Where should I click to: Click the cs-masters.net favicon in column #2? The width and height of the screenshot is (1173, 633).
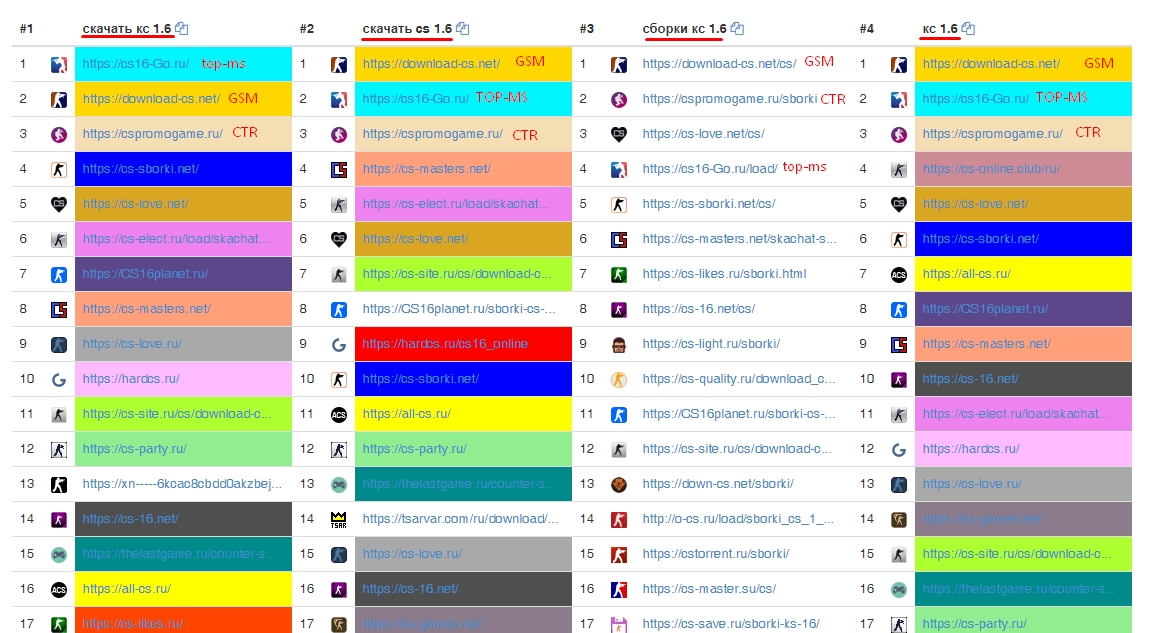pyautogui.click(x=339, y=170)
